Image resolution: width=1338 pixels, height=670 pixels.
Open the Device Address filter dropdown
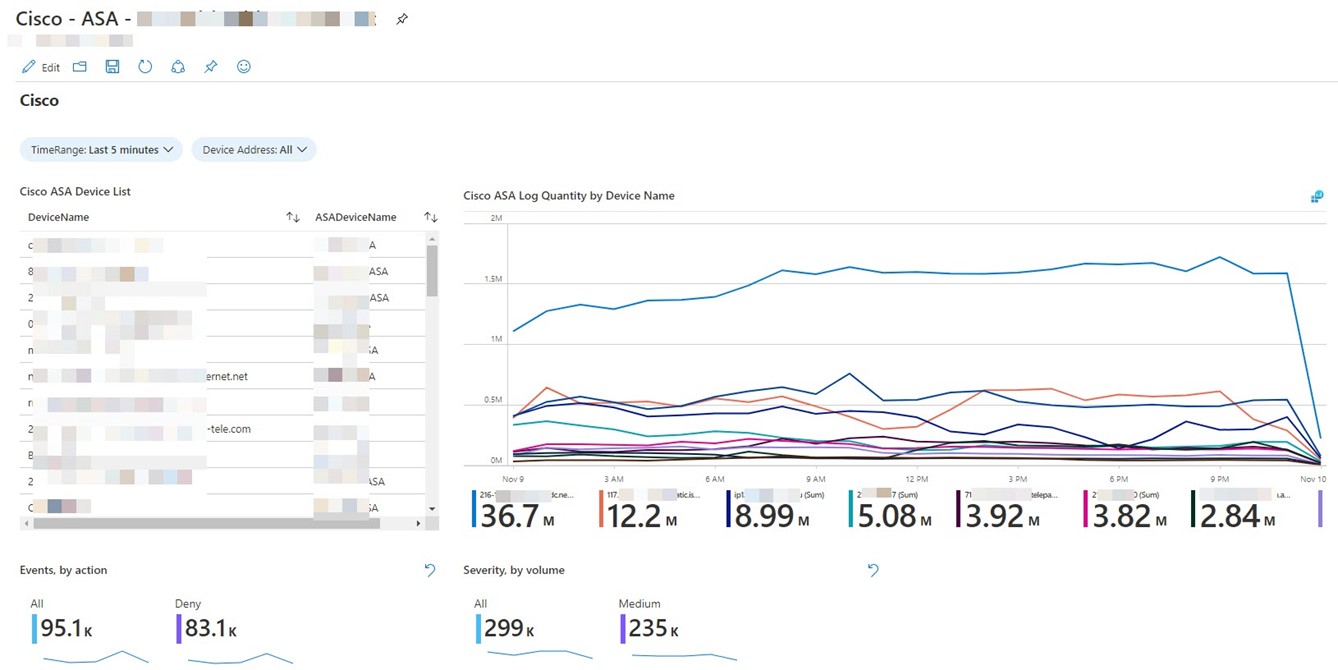pyautogui.click(x=254, y=150)
